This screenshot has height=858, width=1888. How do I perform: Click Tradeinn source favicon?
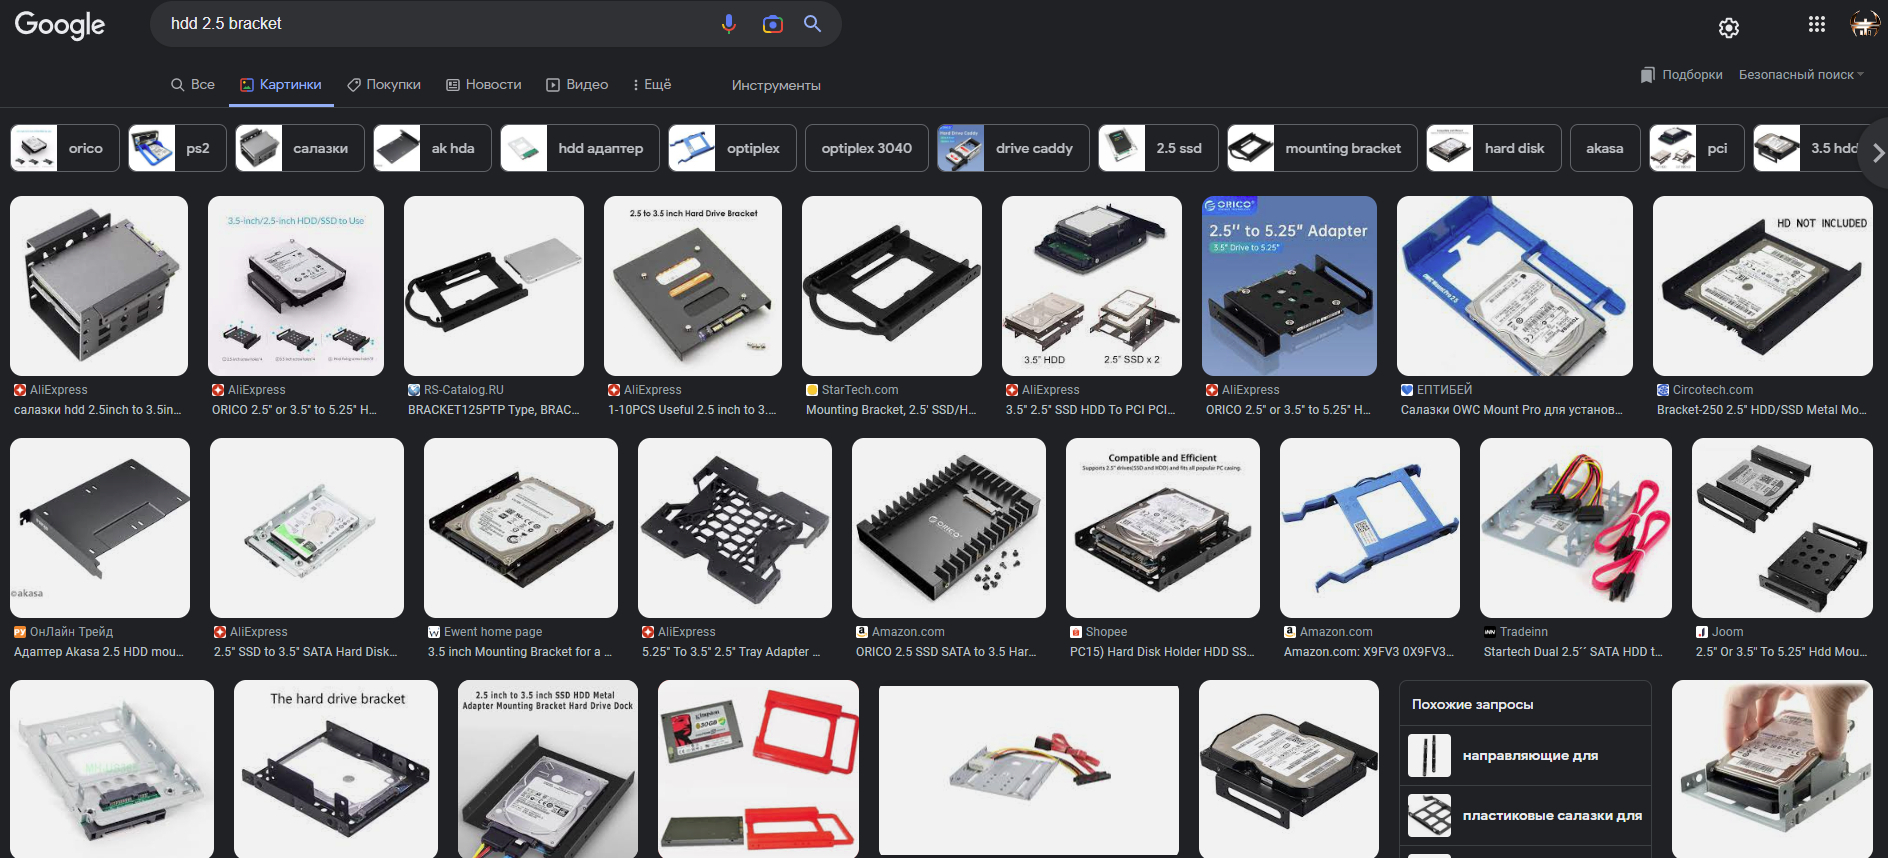pyautogui.click(x=1490, y=632)
